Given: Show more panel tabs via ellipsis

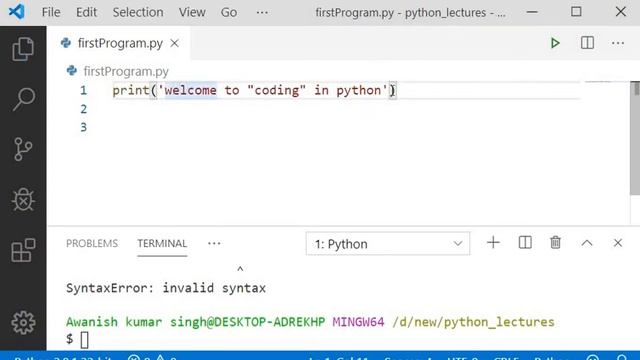Looking at the screenshot, I should click(x=214, y=244).
